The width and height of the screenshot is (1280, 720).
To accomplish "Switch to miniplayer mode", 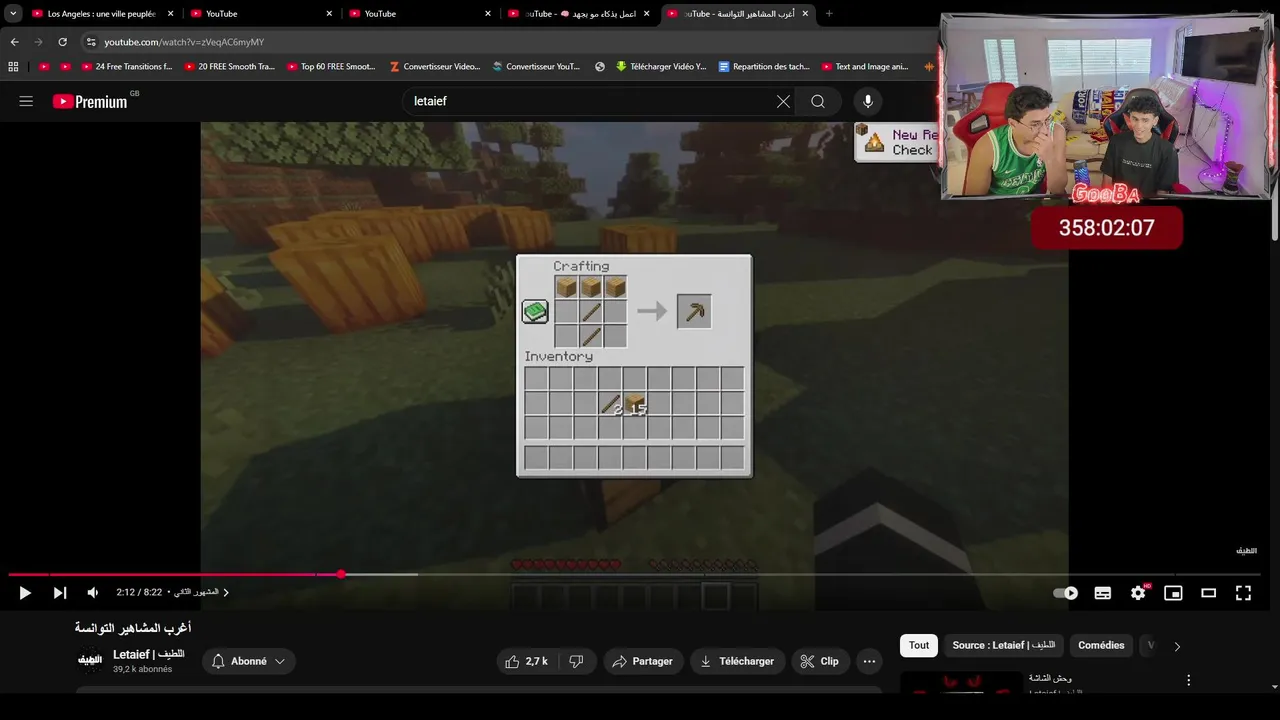I will point(1173,593).
